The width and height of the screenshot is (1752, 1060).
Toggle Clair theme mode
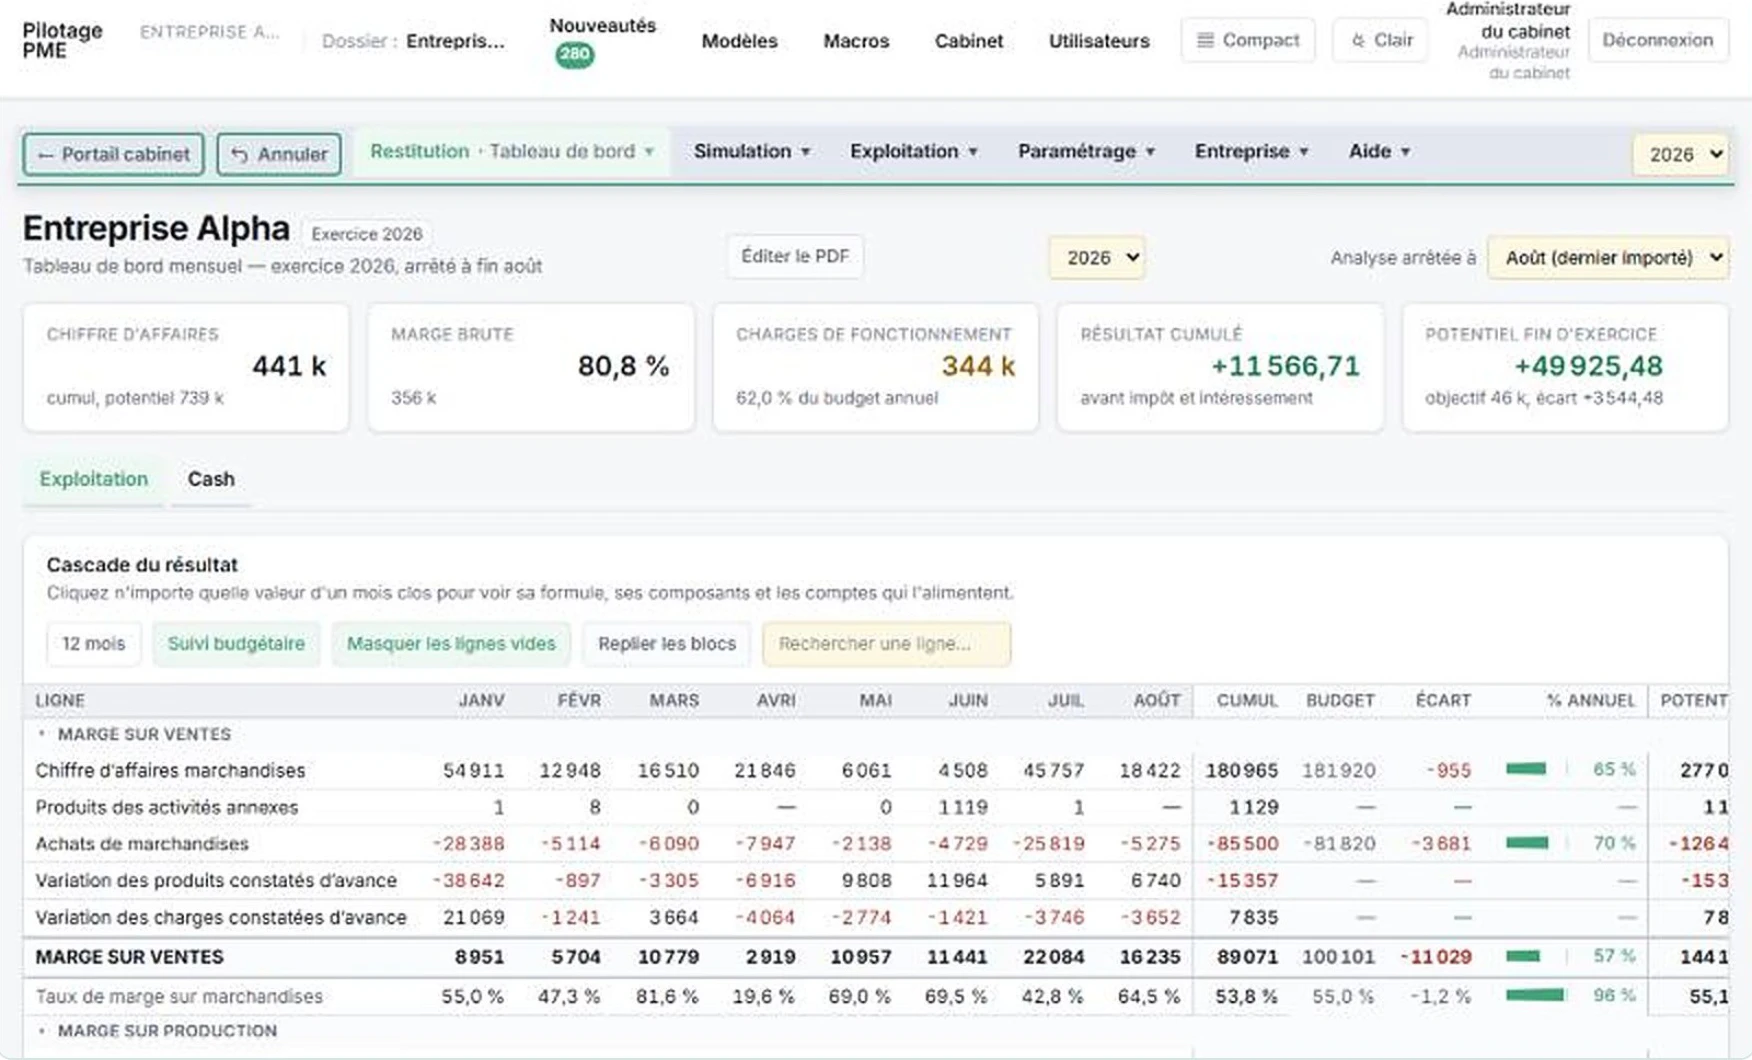click(x=1380, y=40)
